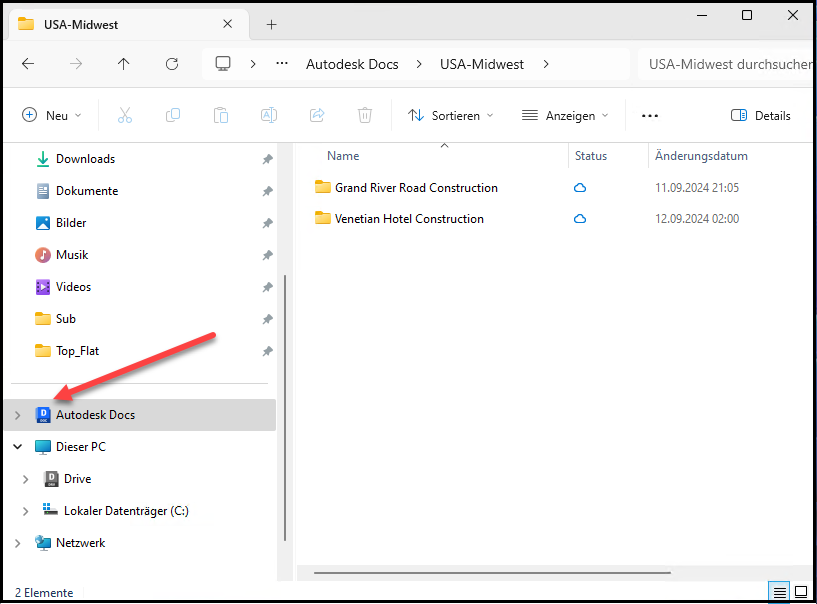Open the Anzeigen view dropdown
This screenshot has width=817, height=604.
pos(565,115)
